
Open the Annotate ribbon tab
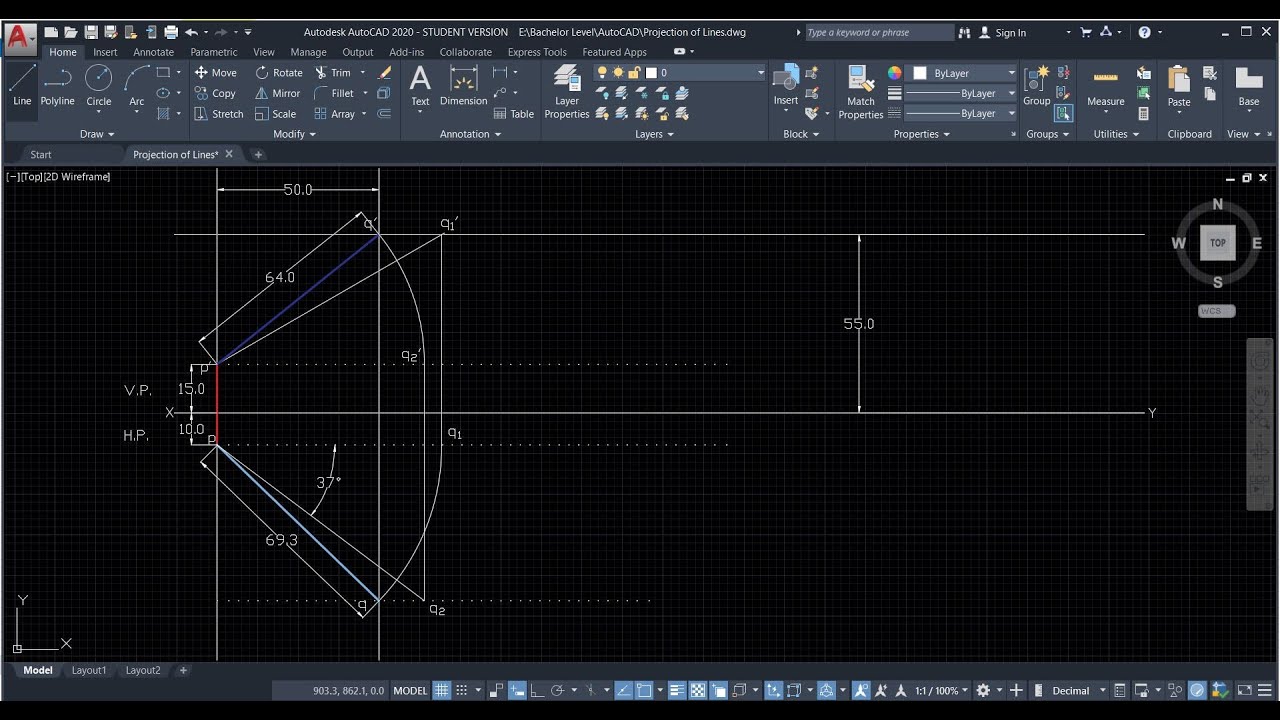[153, 52]
